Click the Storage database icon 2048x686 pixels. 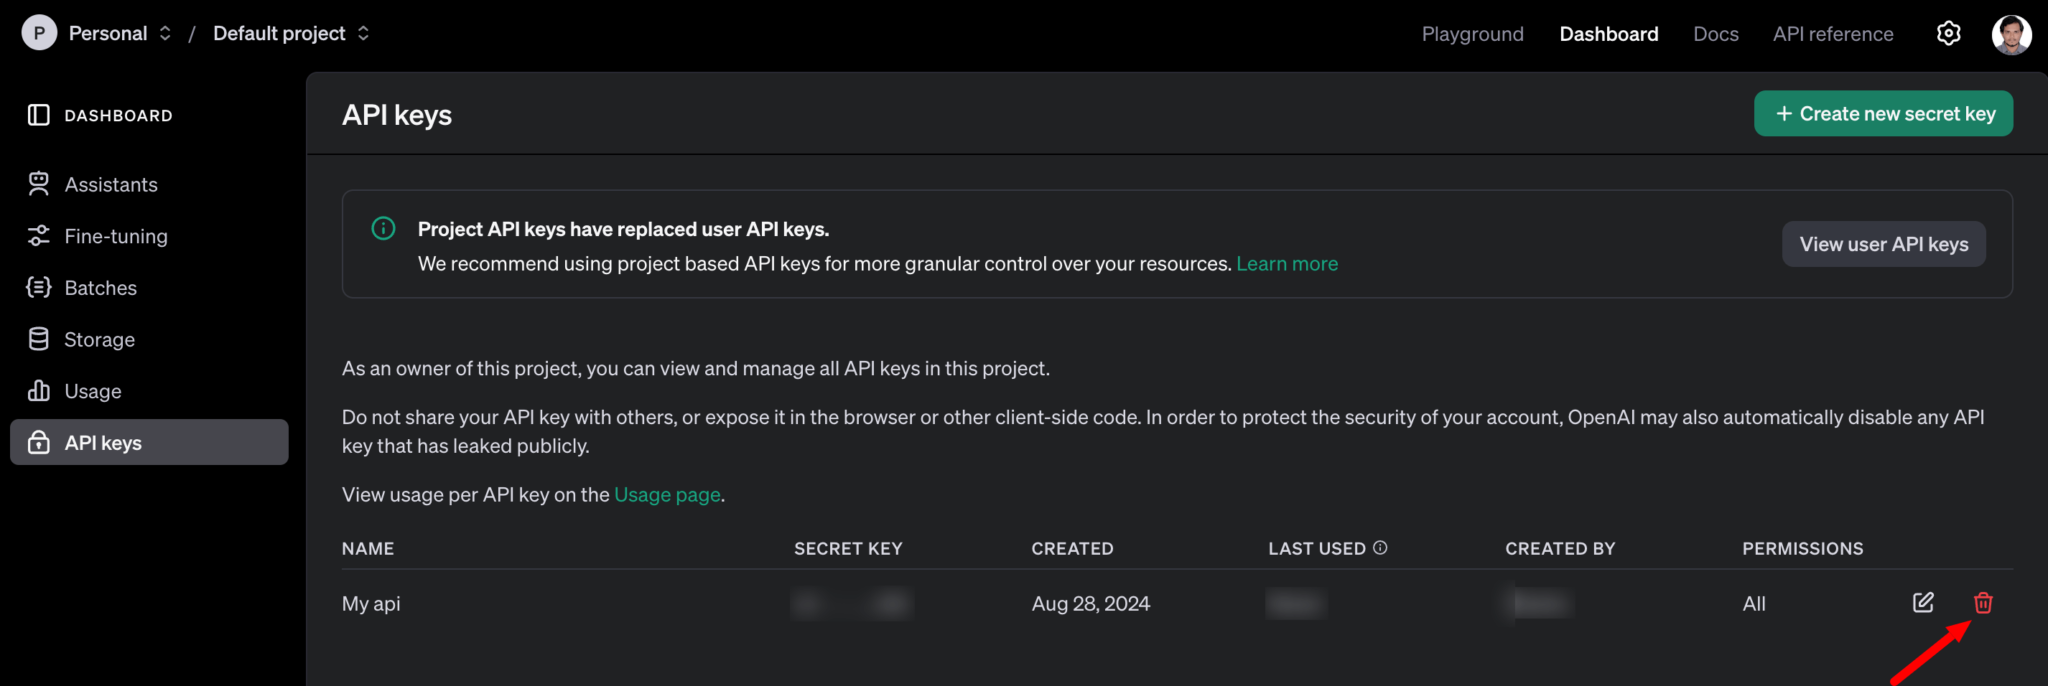tap(39, 339)
